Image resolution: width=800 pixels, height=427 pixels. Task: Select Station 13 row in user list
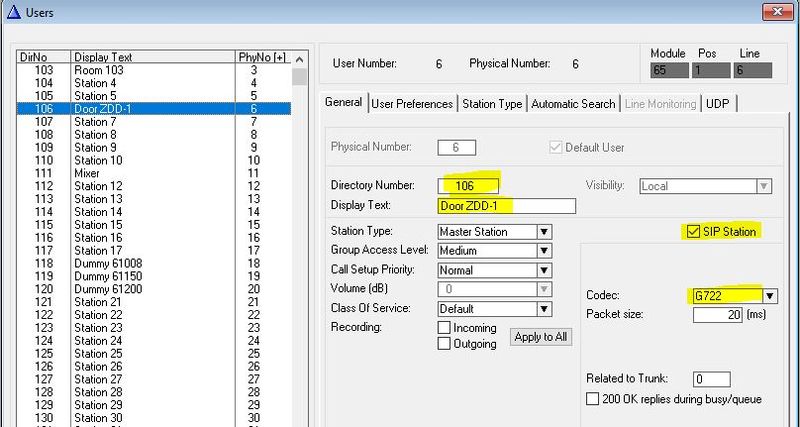click(154, 199)
